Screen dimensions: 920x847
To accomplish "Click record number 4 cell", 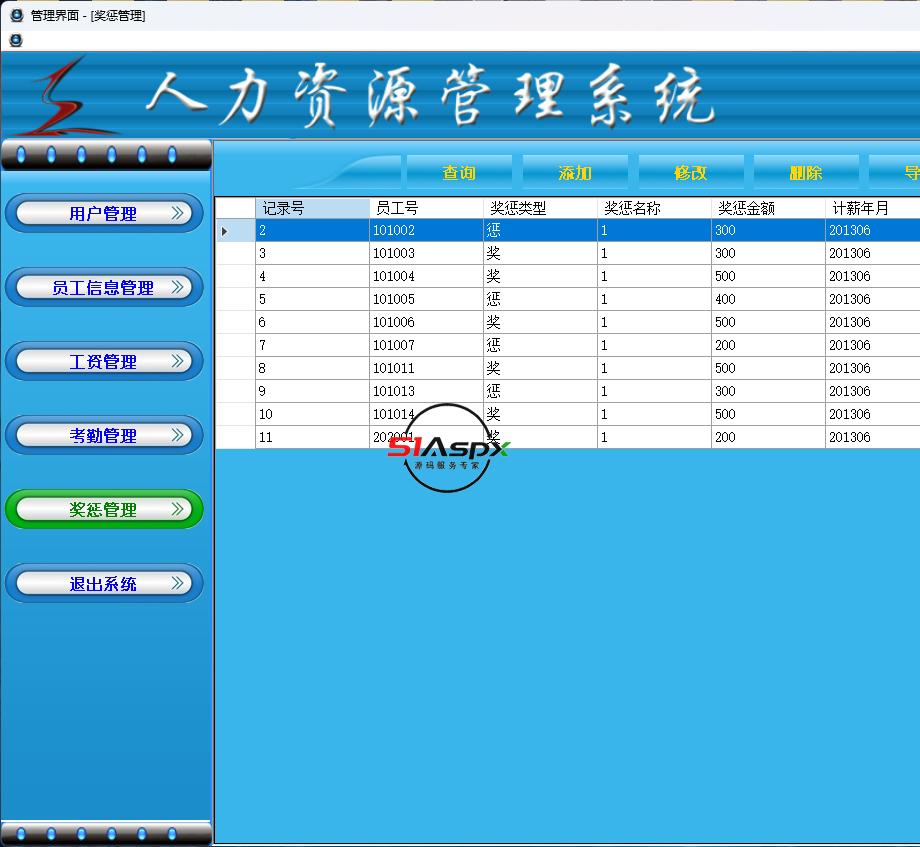I will tap(312, 276).
